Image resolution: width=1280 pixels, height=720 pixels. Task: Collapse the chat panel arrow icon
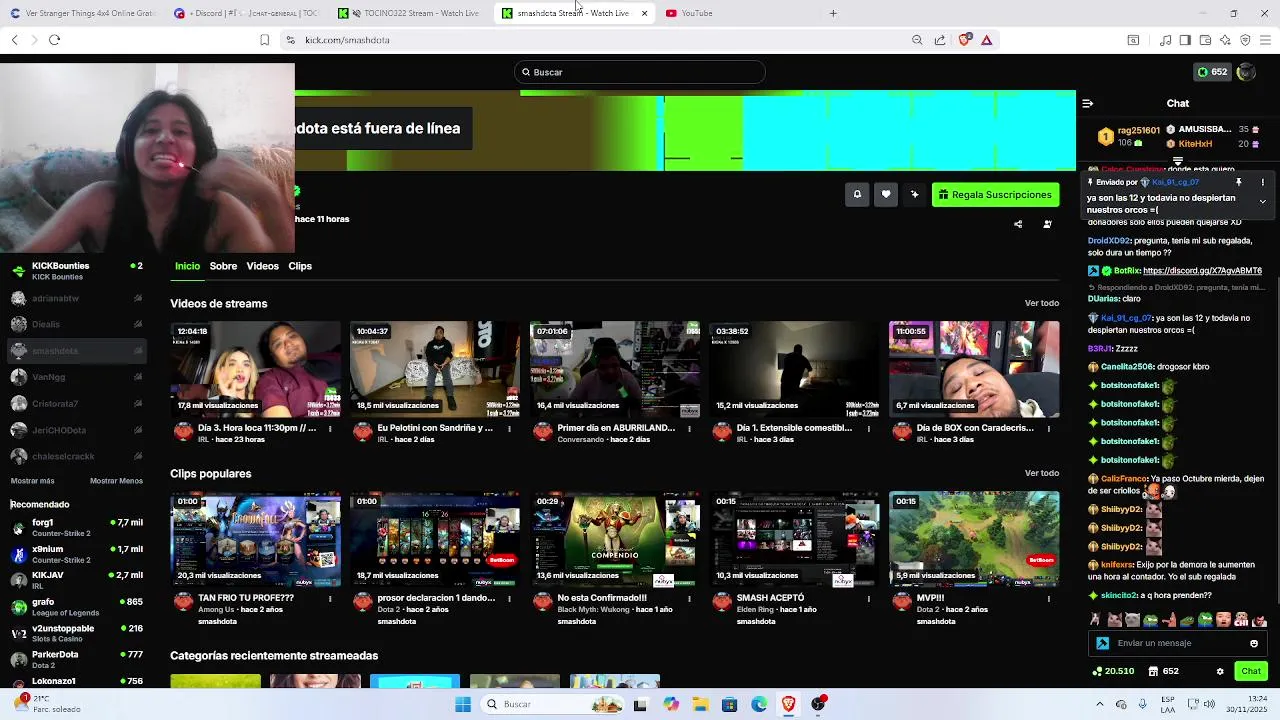tap(1088, 103)
